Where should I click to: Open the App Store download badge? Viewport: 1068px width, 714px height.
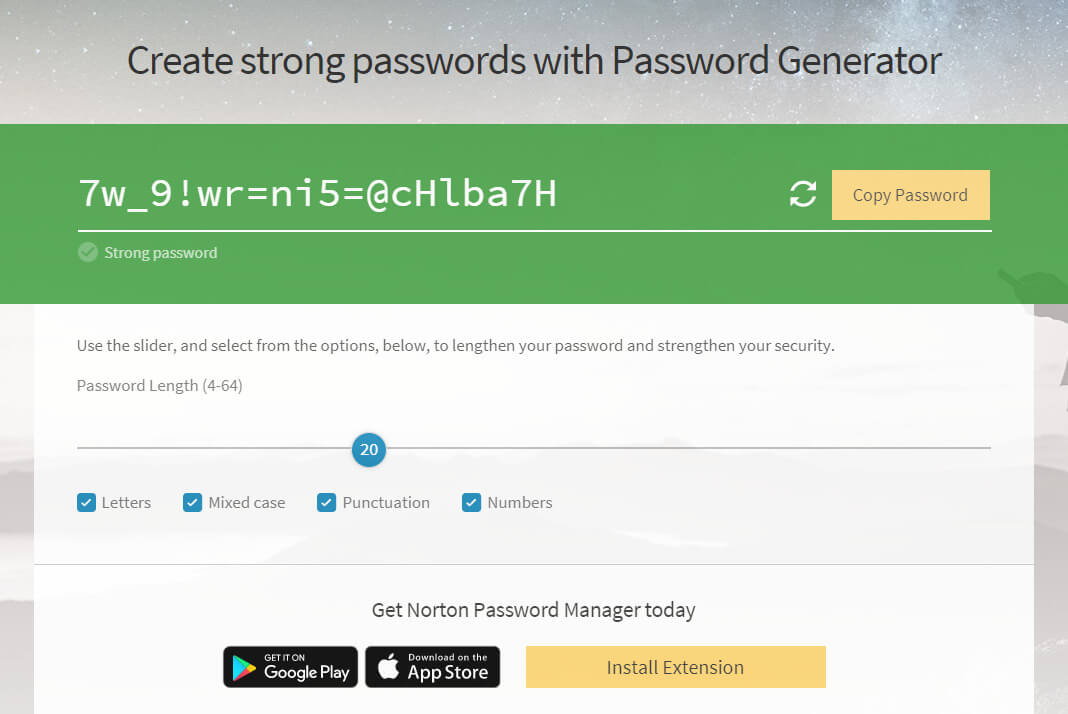432,667
